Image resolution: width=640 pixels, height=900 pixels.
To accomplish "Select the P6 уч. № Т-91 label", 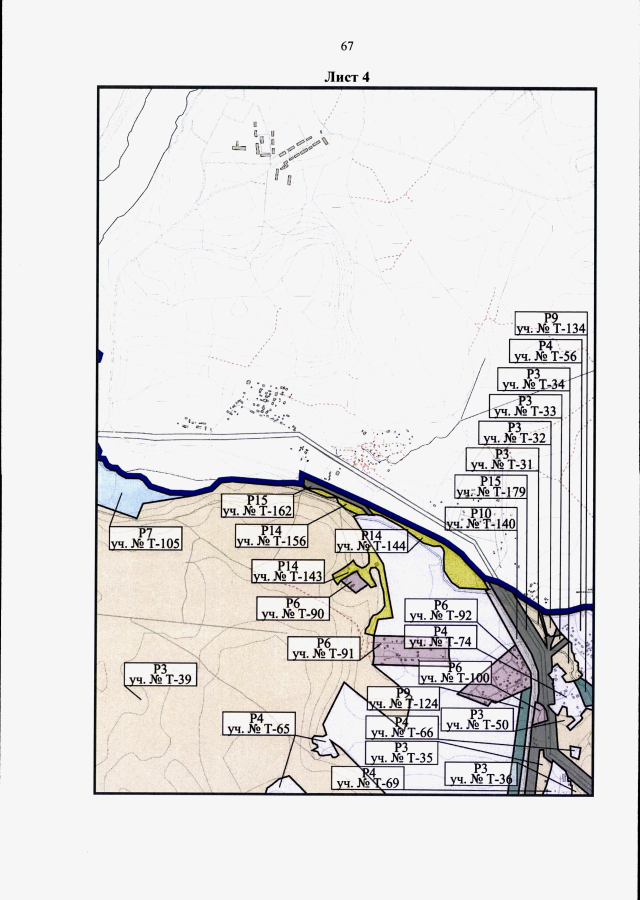I will click(323, 649).
